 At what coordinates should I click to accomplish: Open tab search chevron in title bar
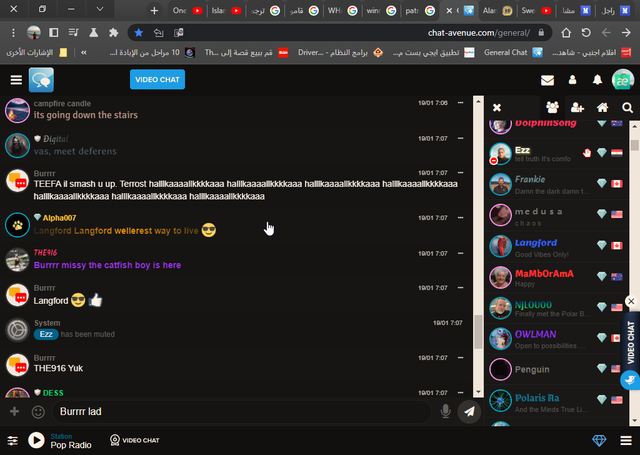click(100, 9)
